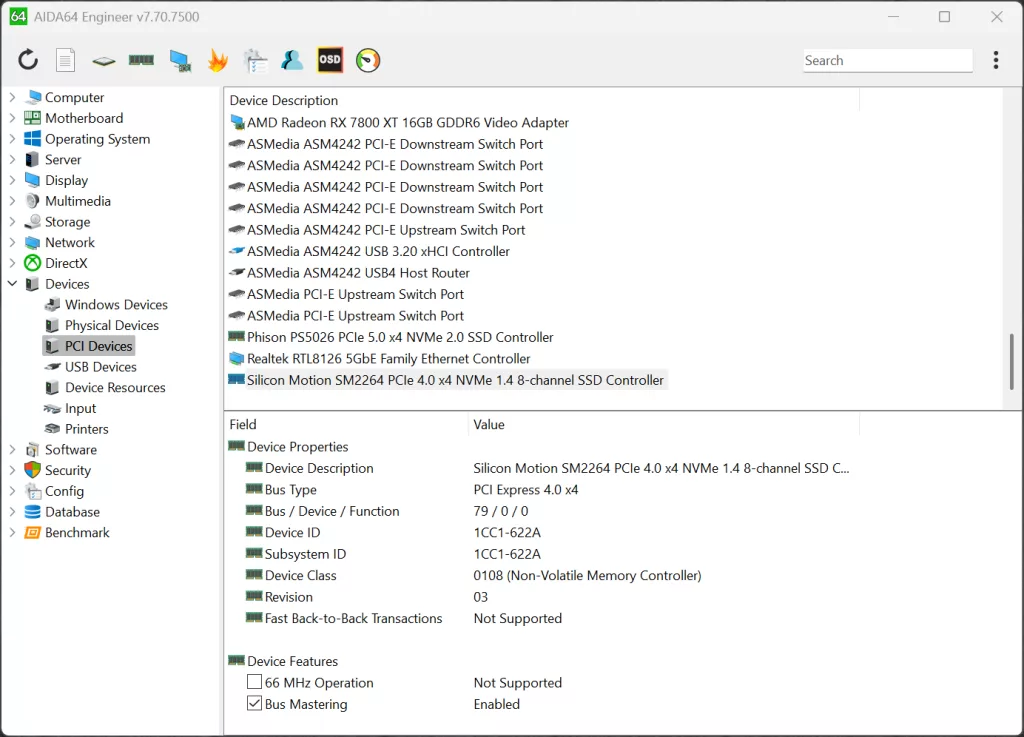Open the gauge SensorPanel toolbar icon
The height and width of the screenshot is (737, 1024).
[x=368, y=61]
